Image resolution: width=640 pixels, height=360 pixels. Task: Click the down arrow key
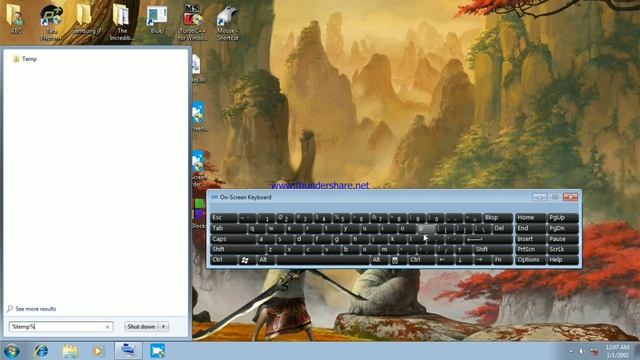[463, 260]
